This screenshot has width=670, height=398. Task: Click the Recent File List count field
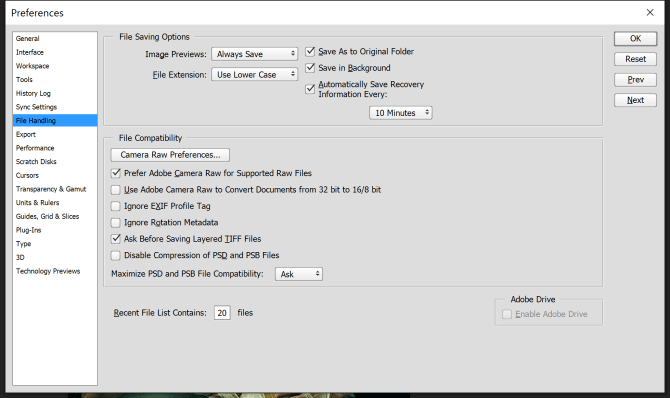pyautogui.click(x=222, y=313)
